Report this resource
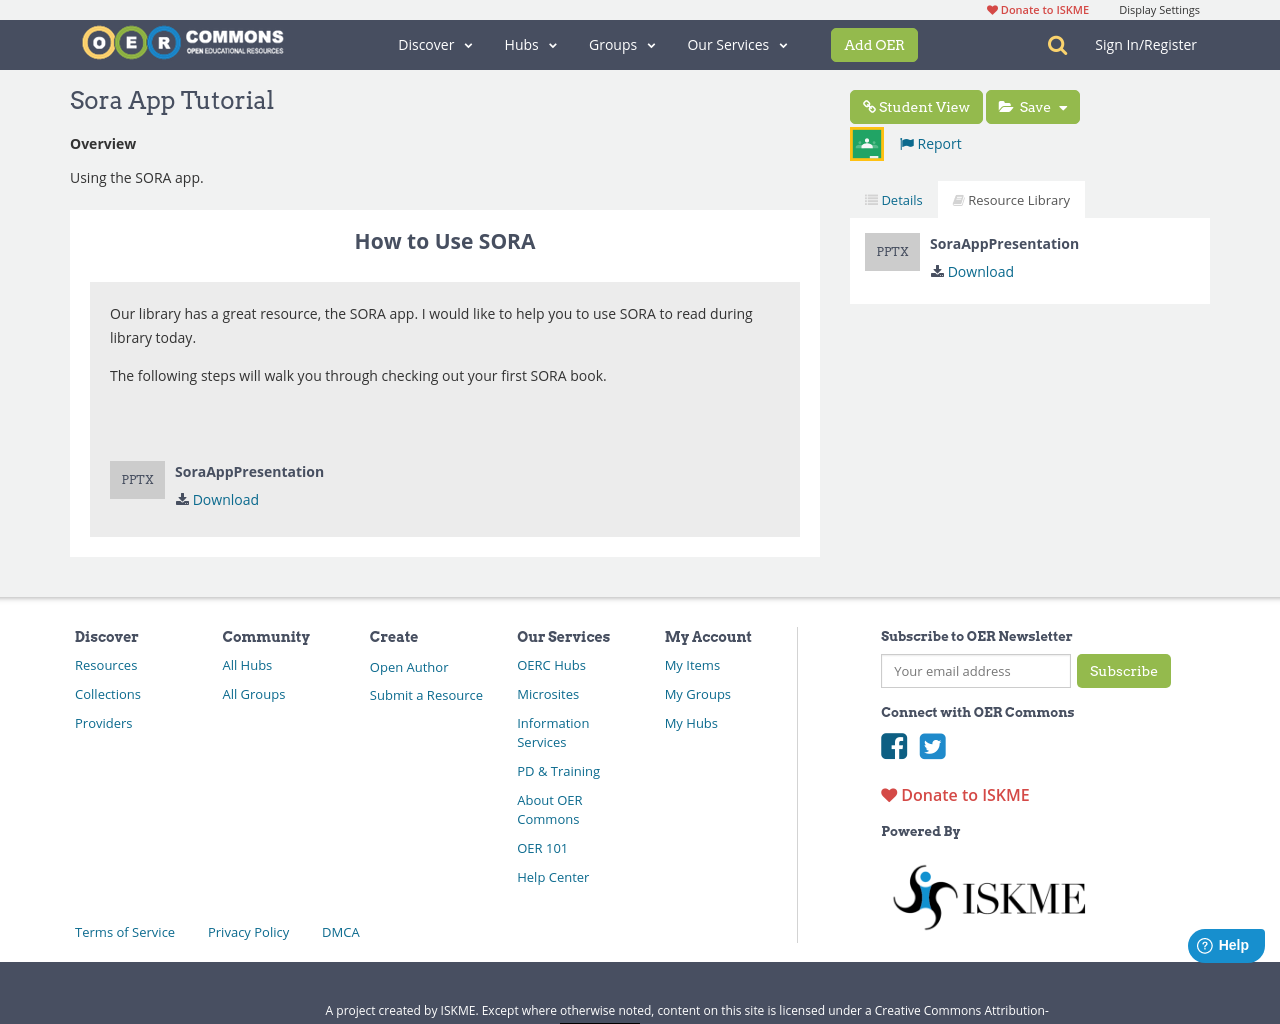This screenshot has width=1280, height=1024. tap(931, 144)
